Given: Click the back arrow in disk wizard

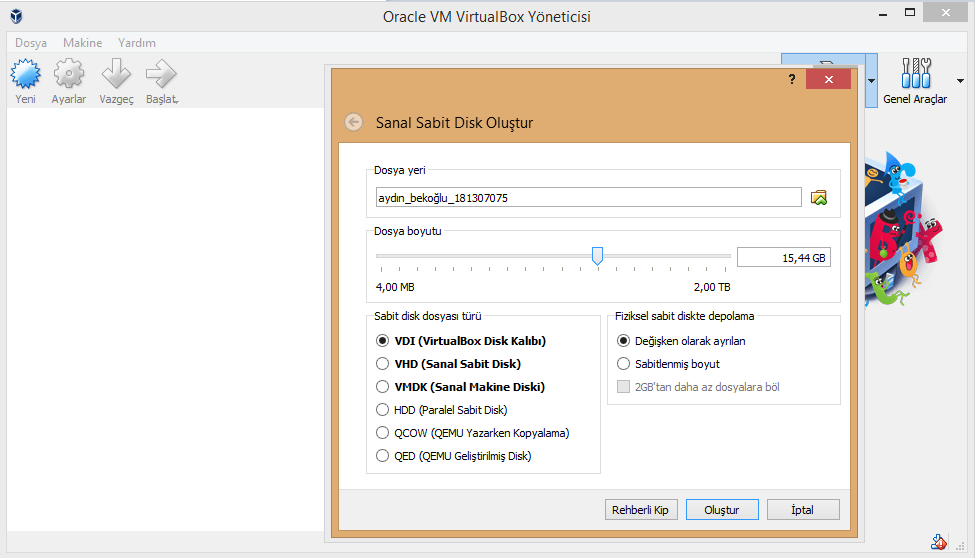Looking at the screenshot, I should tap(354, 122).
